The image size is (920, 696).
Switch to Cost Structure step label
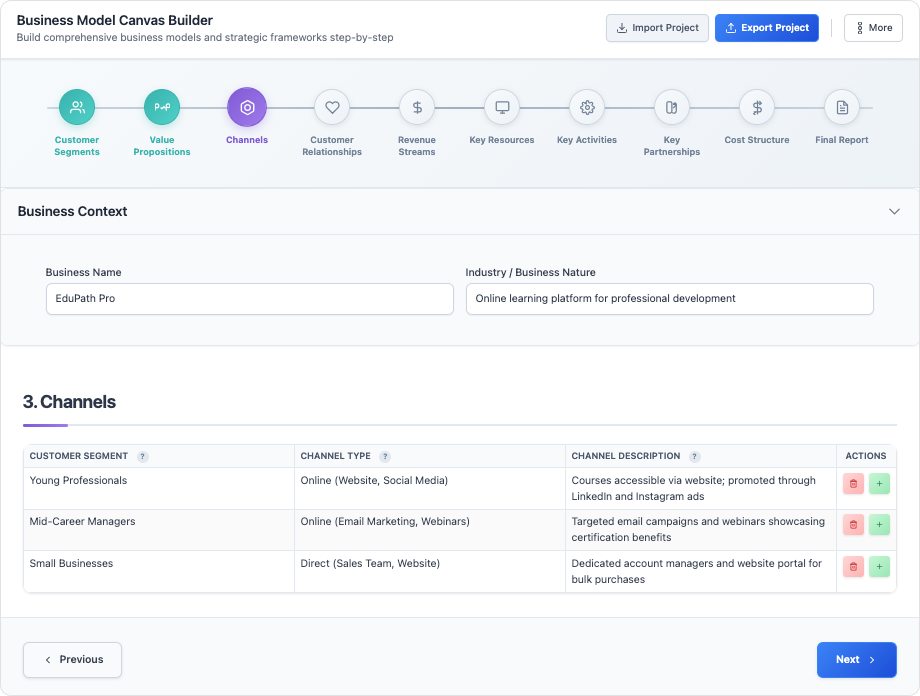click(x=757, y=140)
